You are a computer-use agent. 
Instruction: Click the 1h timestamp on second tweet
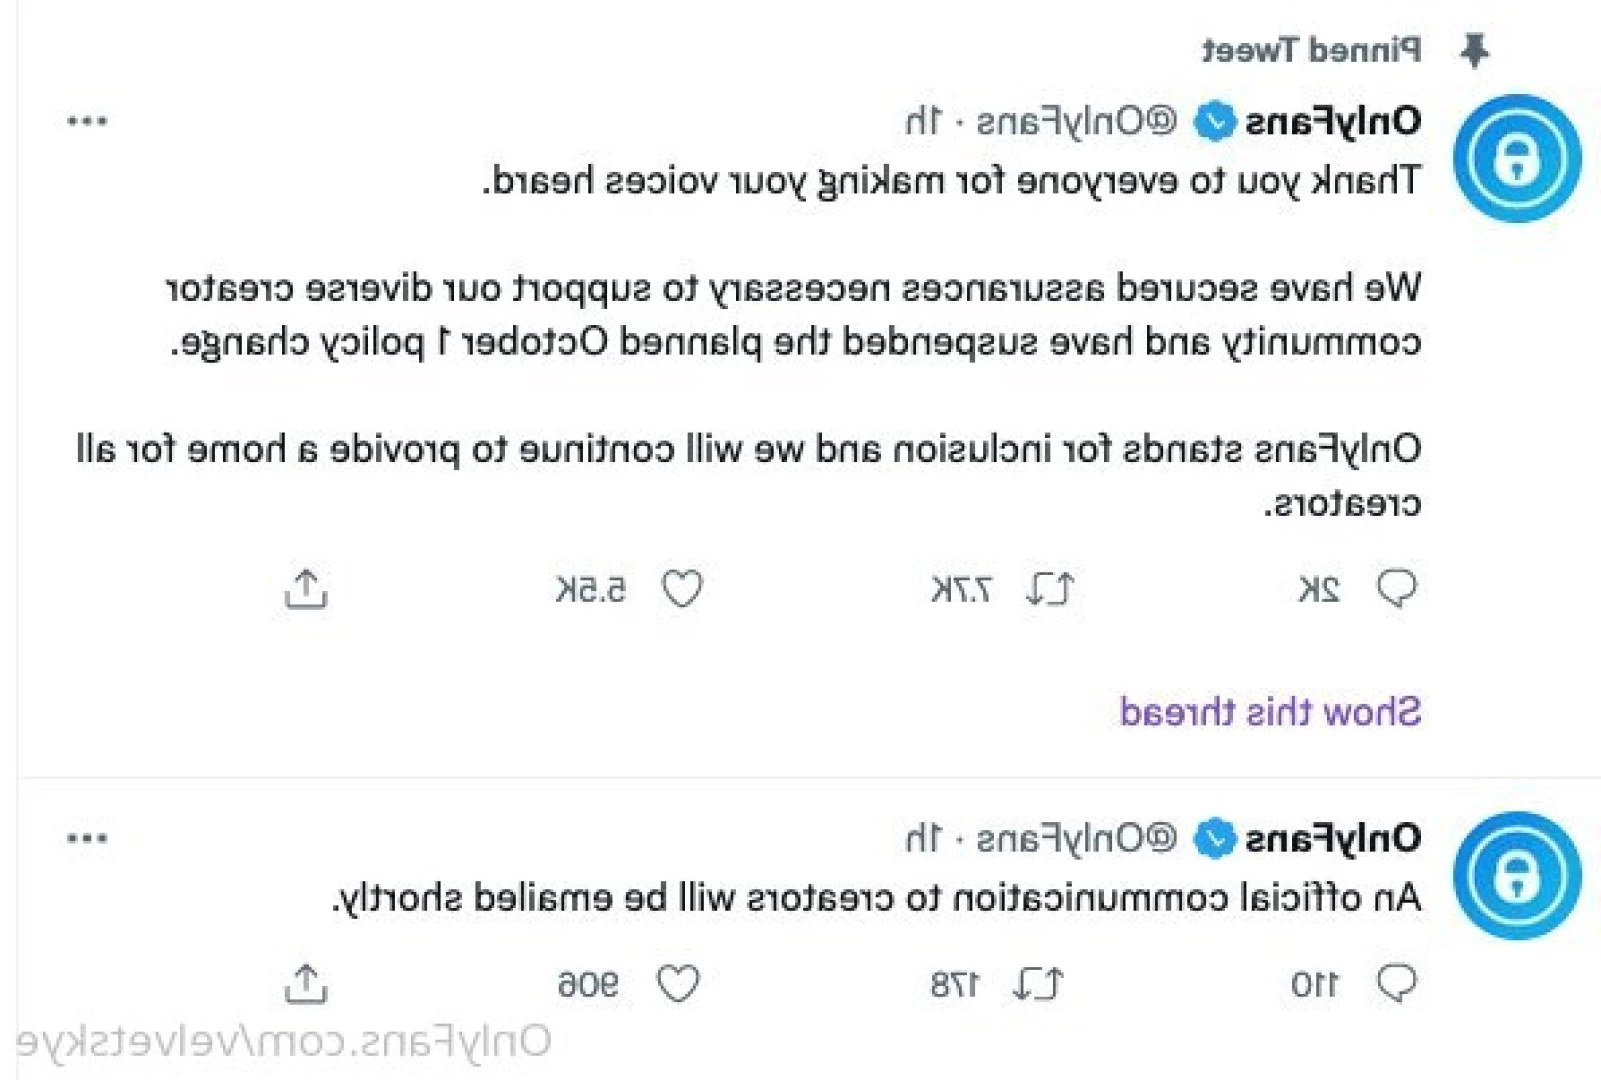point(923,838)
